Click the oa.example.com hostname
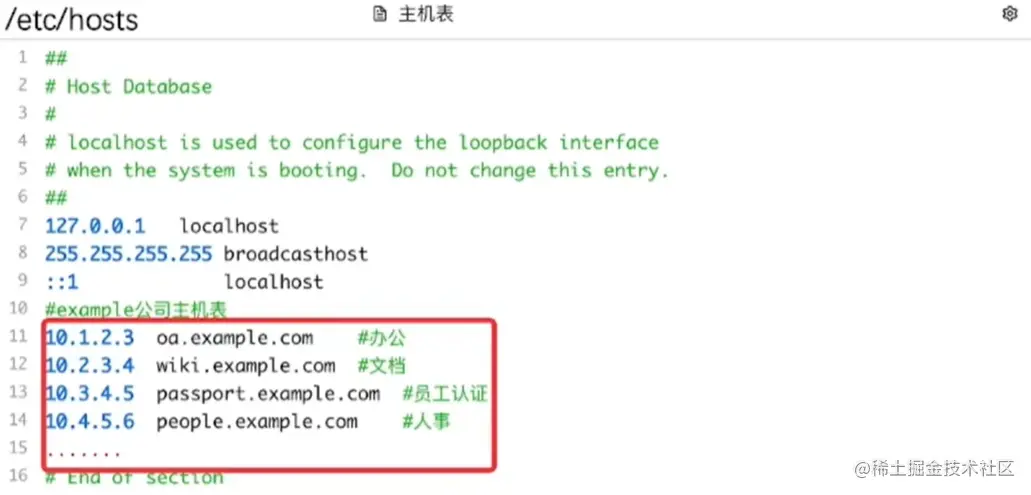1031x495 pixels. [235, 339]
